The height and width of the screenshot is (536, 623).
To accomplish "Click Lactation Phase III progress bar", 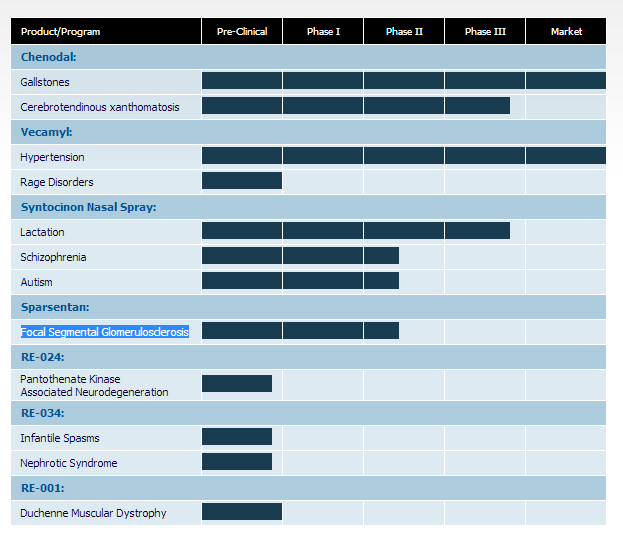I will 478,231.
